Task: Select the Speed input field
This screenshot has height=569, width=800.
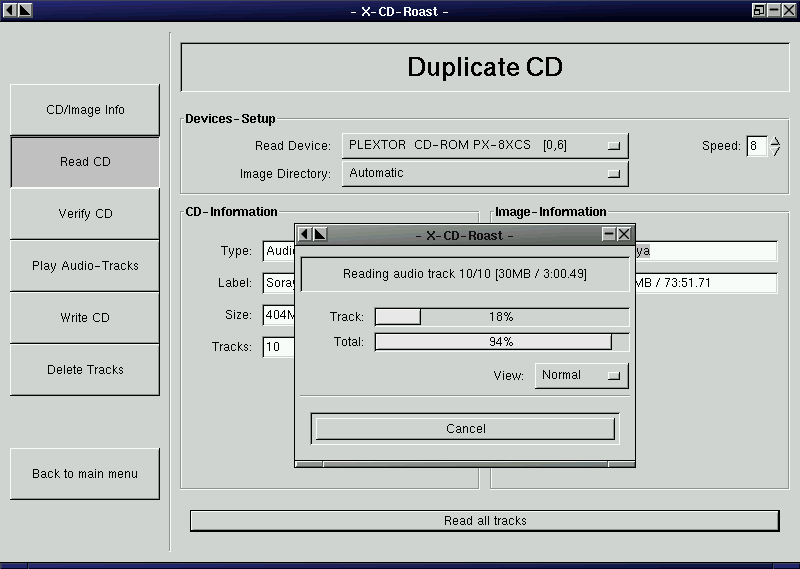Action: tap(757, 146)
